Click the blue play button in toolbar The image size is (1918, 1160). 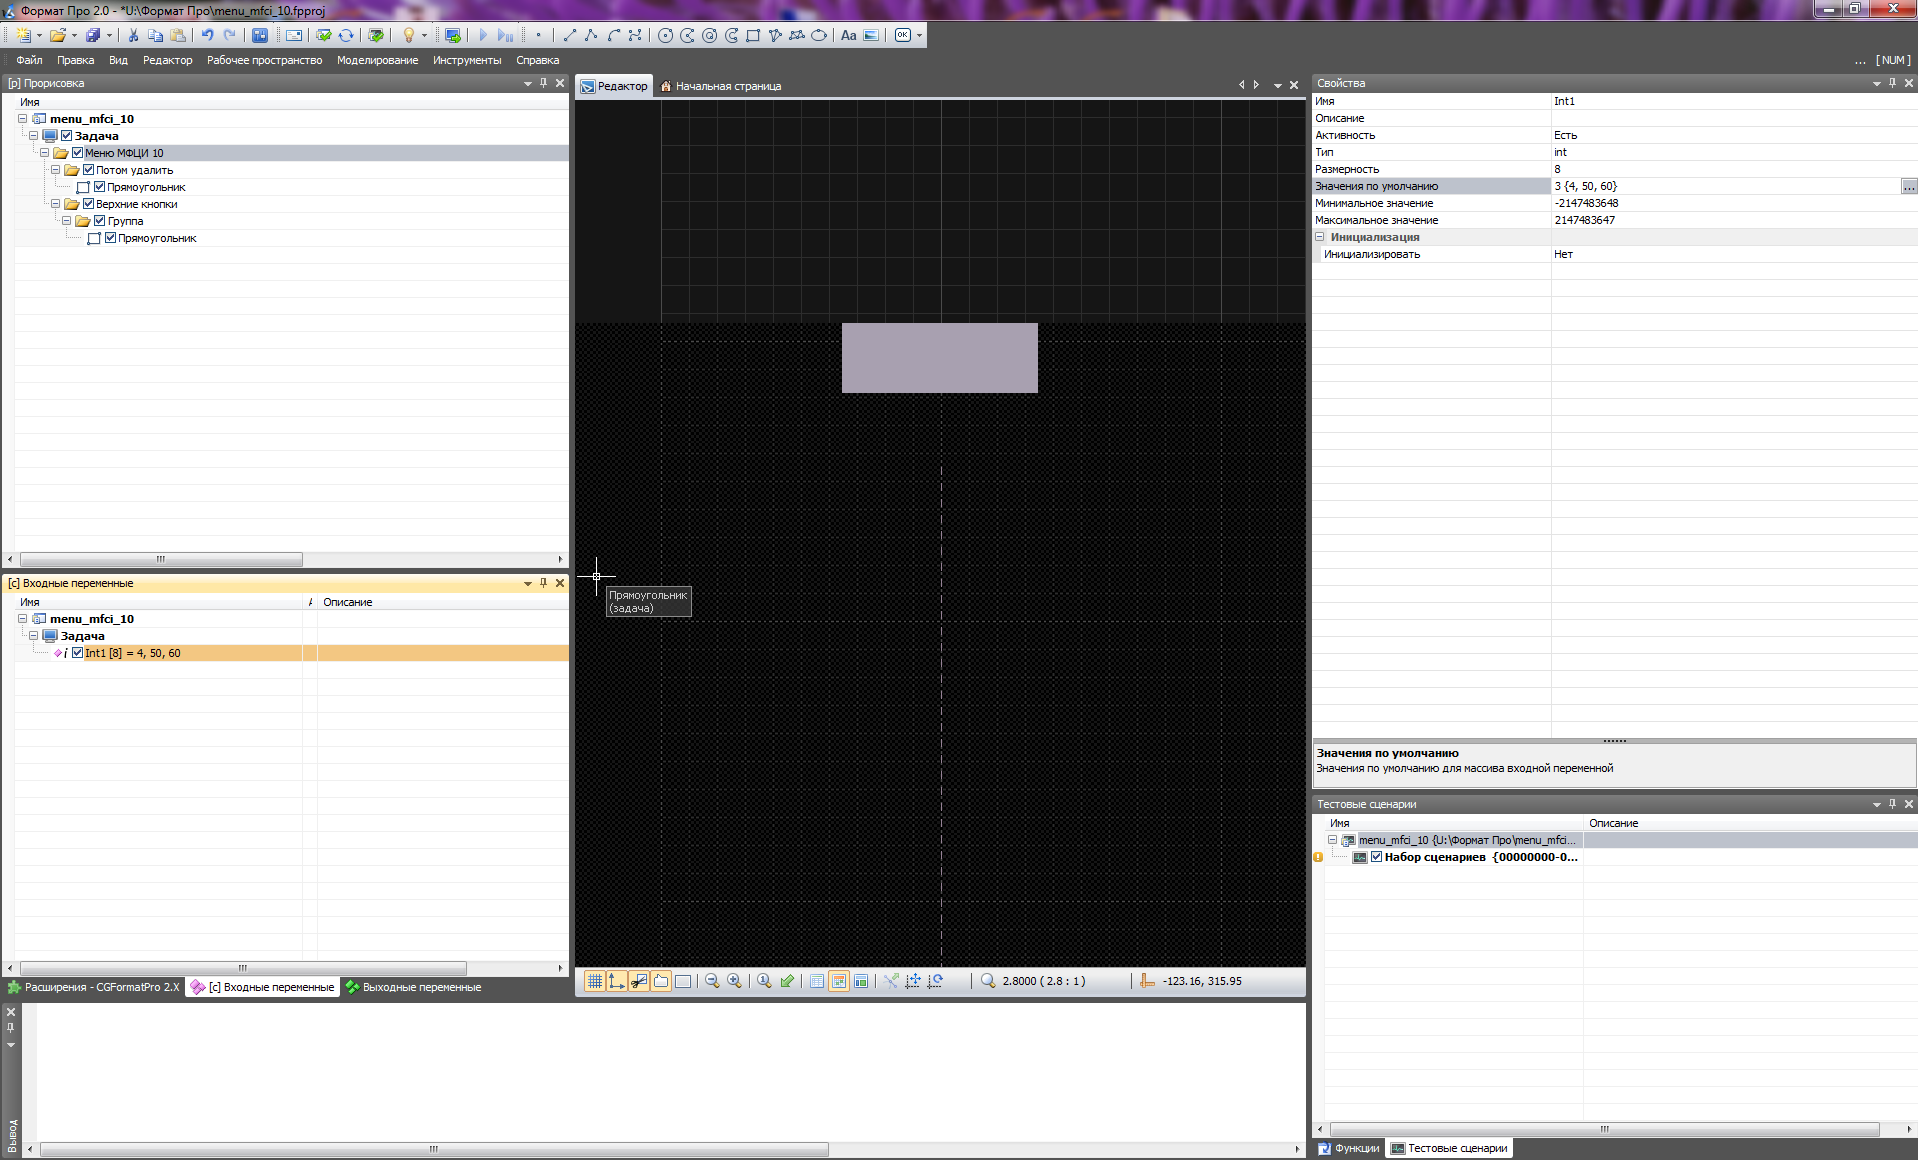pos(483,35)
